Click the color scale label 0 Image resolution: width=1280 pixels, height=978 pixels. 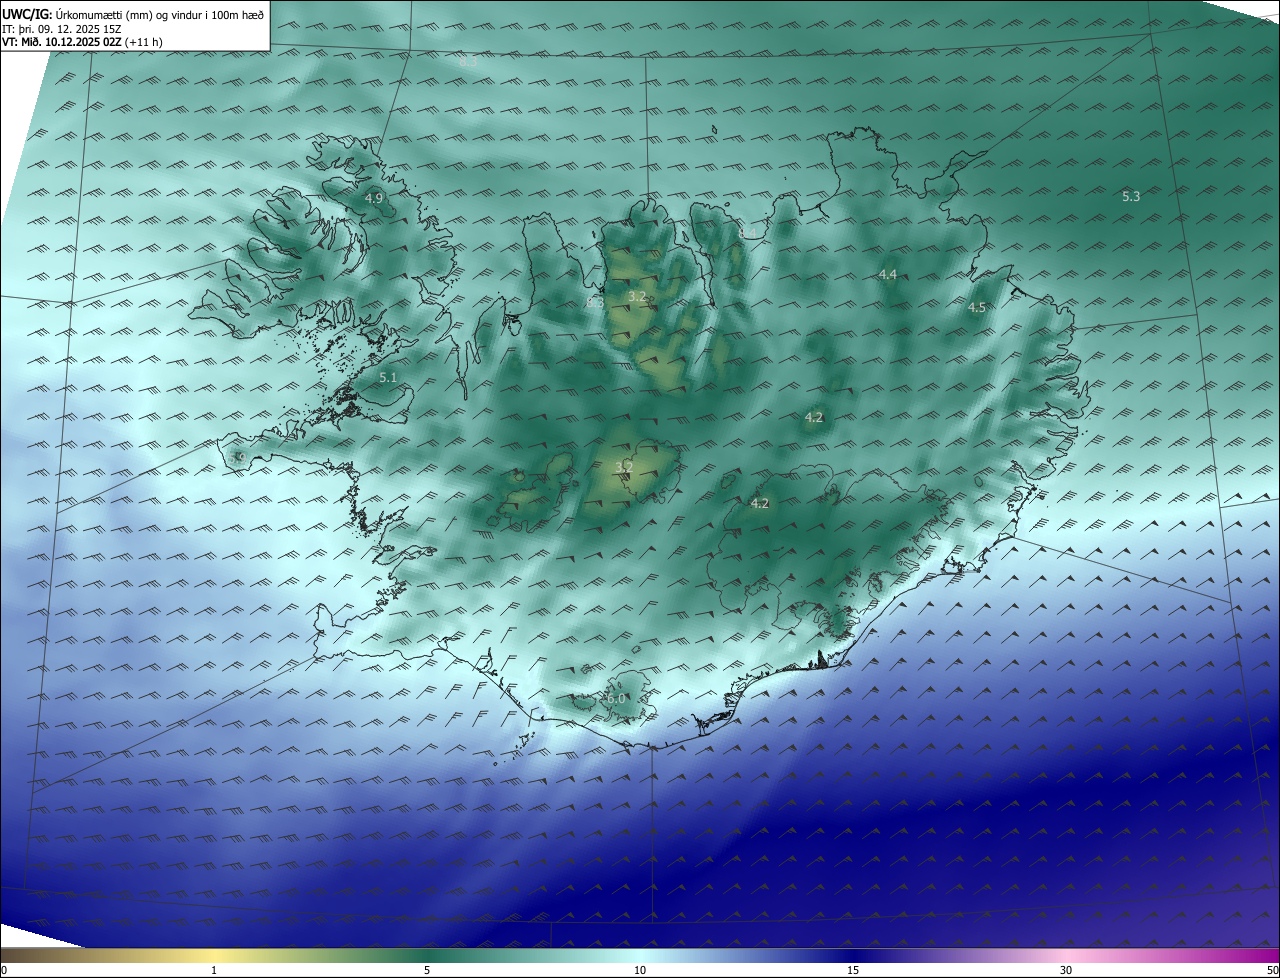(x=4, y=970)
